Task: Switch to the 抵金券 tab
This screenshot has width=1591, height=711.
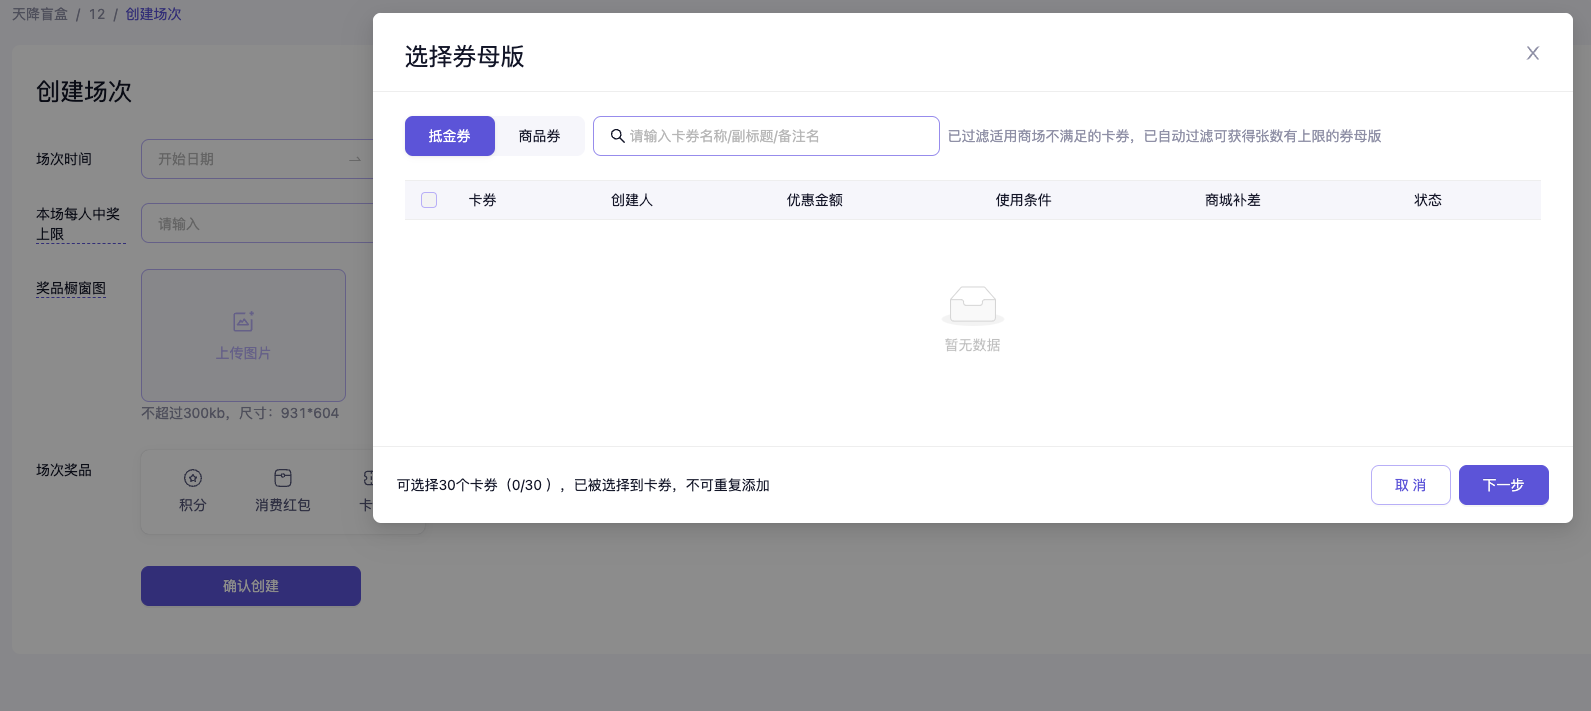Action: tap(449, 136)
